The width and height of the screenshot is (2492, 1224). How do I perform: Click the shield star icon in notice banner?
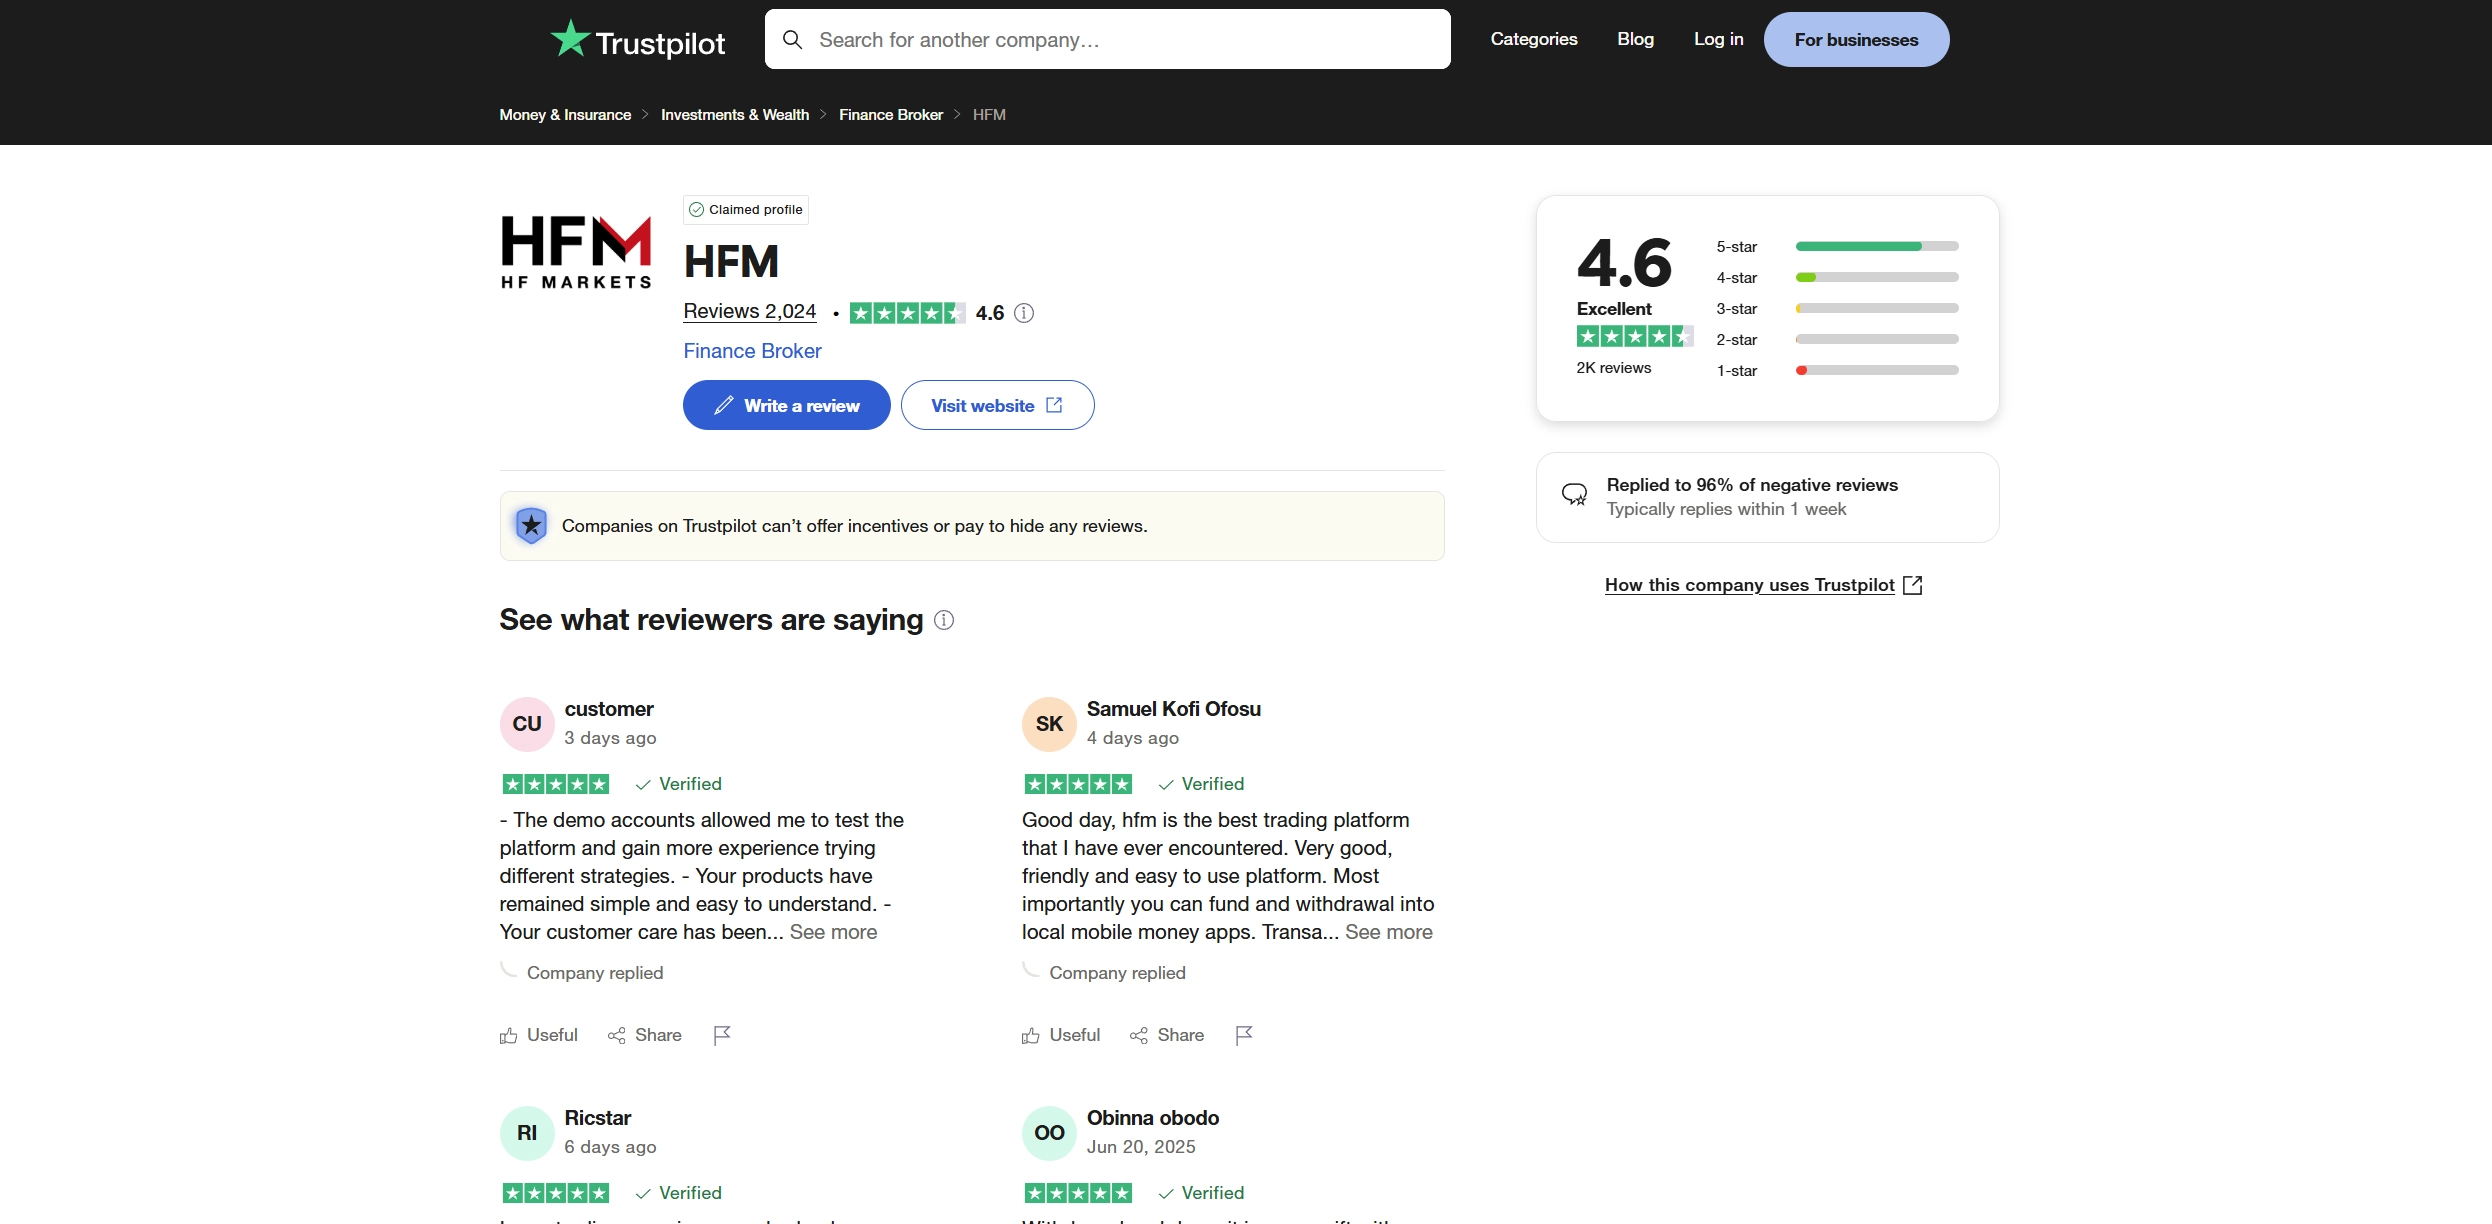click(531, 525)
